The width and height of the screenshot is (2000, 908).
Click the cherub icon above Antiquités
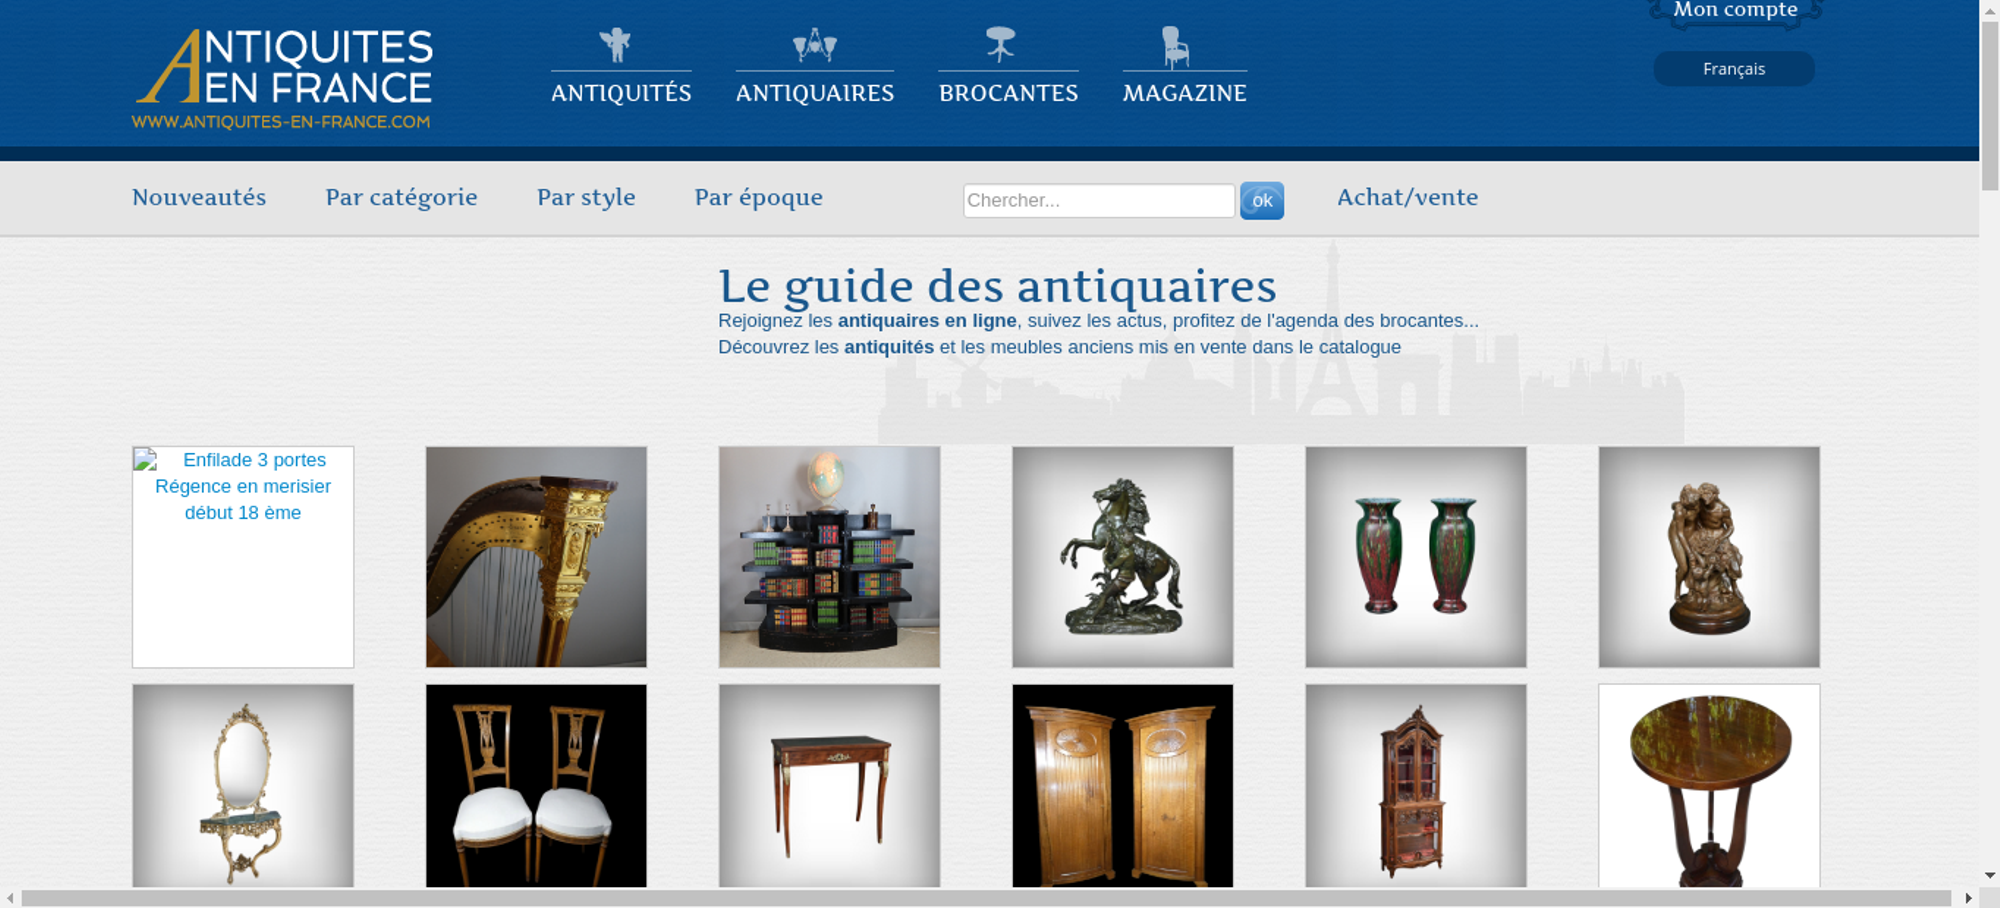coord(615,45)
